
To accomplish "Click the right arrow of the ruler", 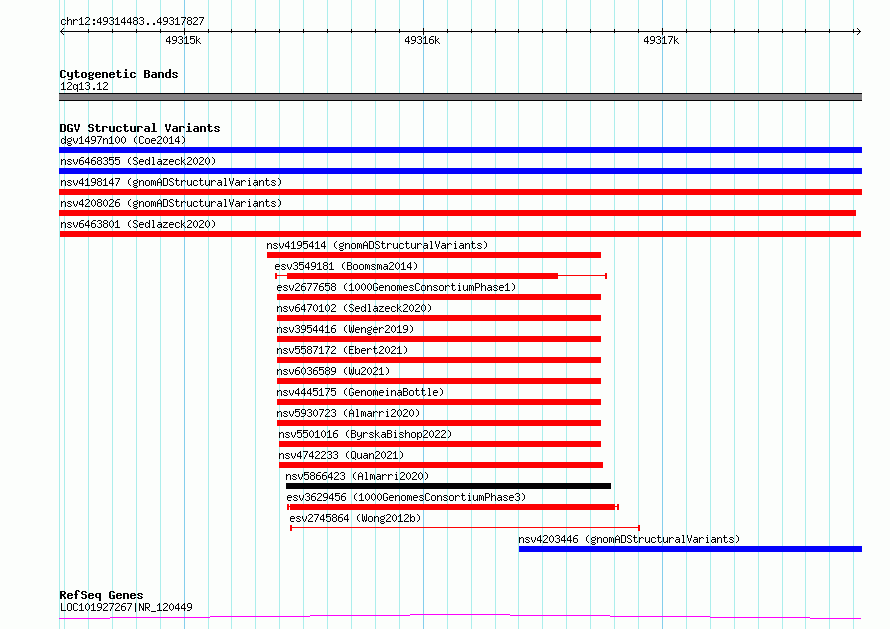I will coord(858,31).
